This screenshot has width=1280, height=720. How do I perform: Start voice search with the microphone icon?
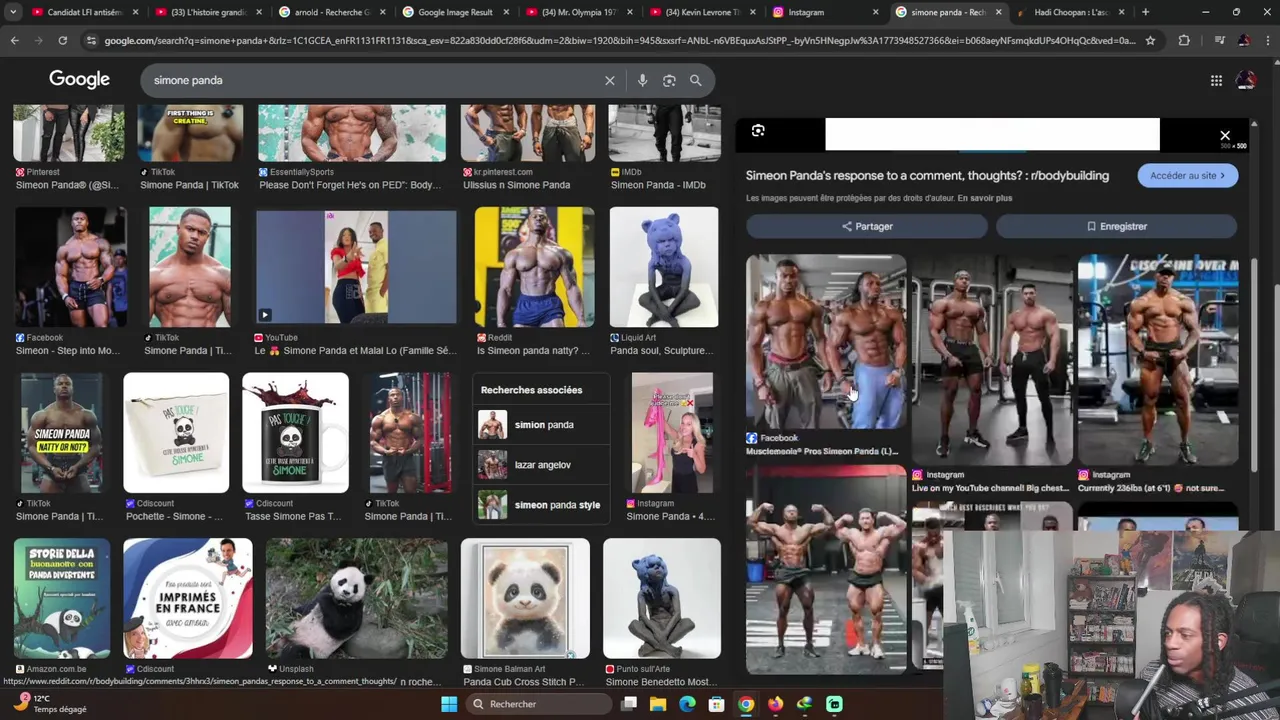(642, 80)
